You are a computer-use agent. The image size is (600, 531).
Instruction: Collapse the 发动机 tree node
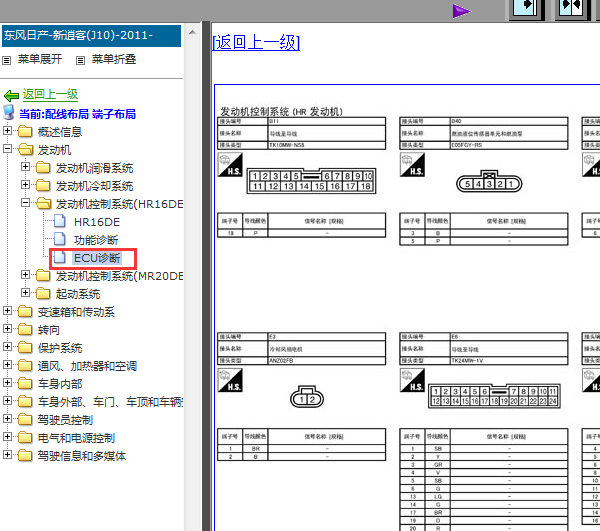[7, 148]
